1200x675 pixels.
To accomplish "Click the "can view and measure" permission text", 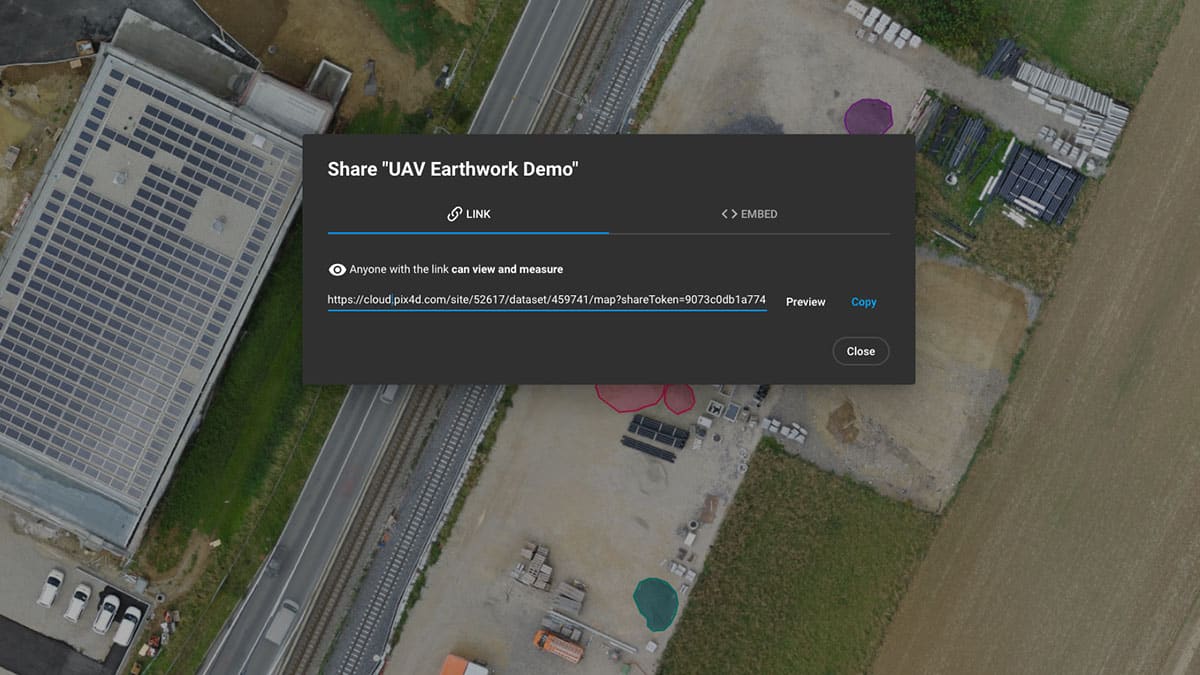I will (506, 270).
